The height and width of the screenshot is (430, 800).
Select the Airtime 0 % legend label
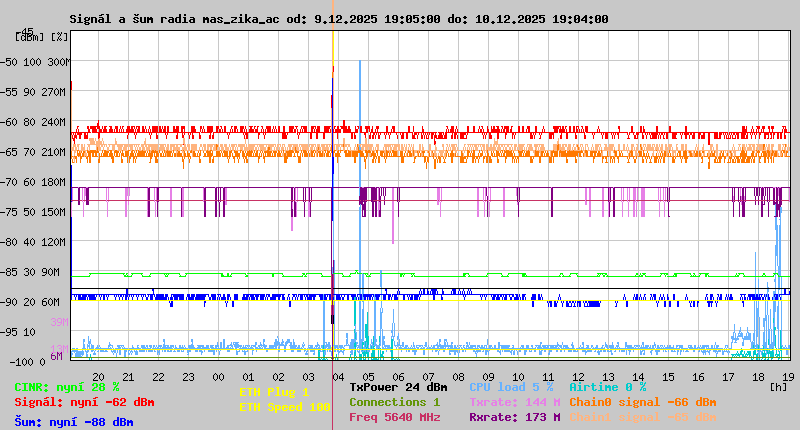607,386
